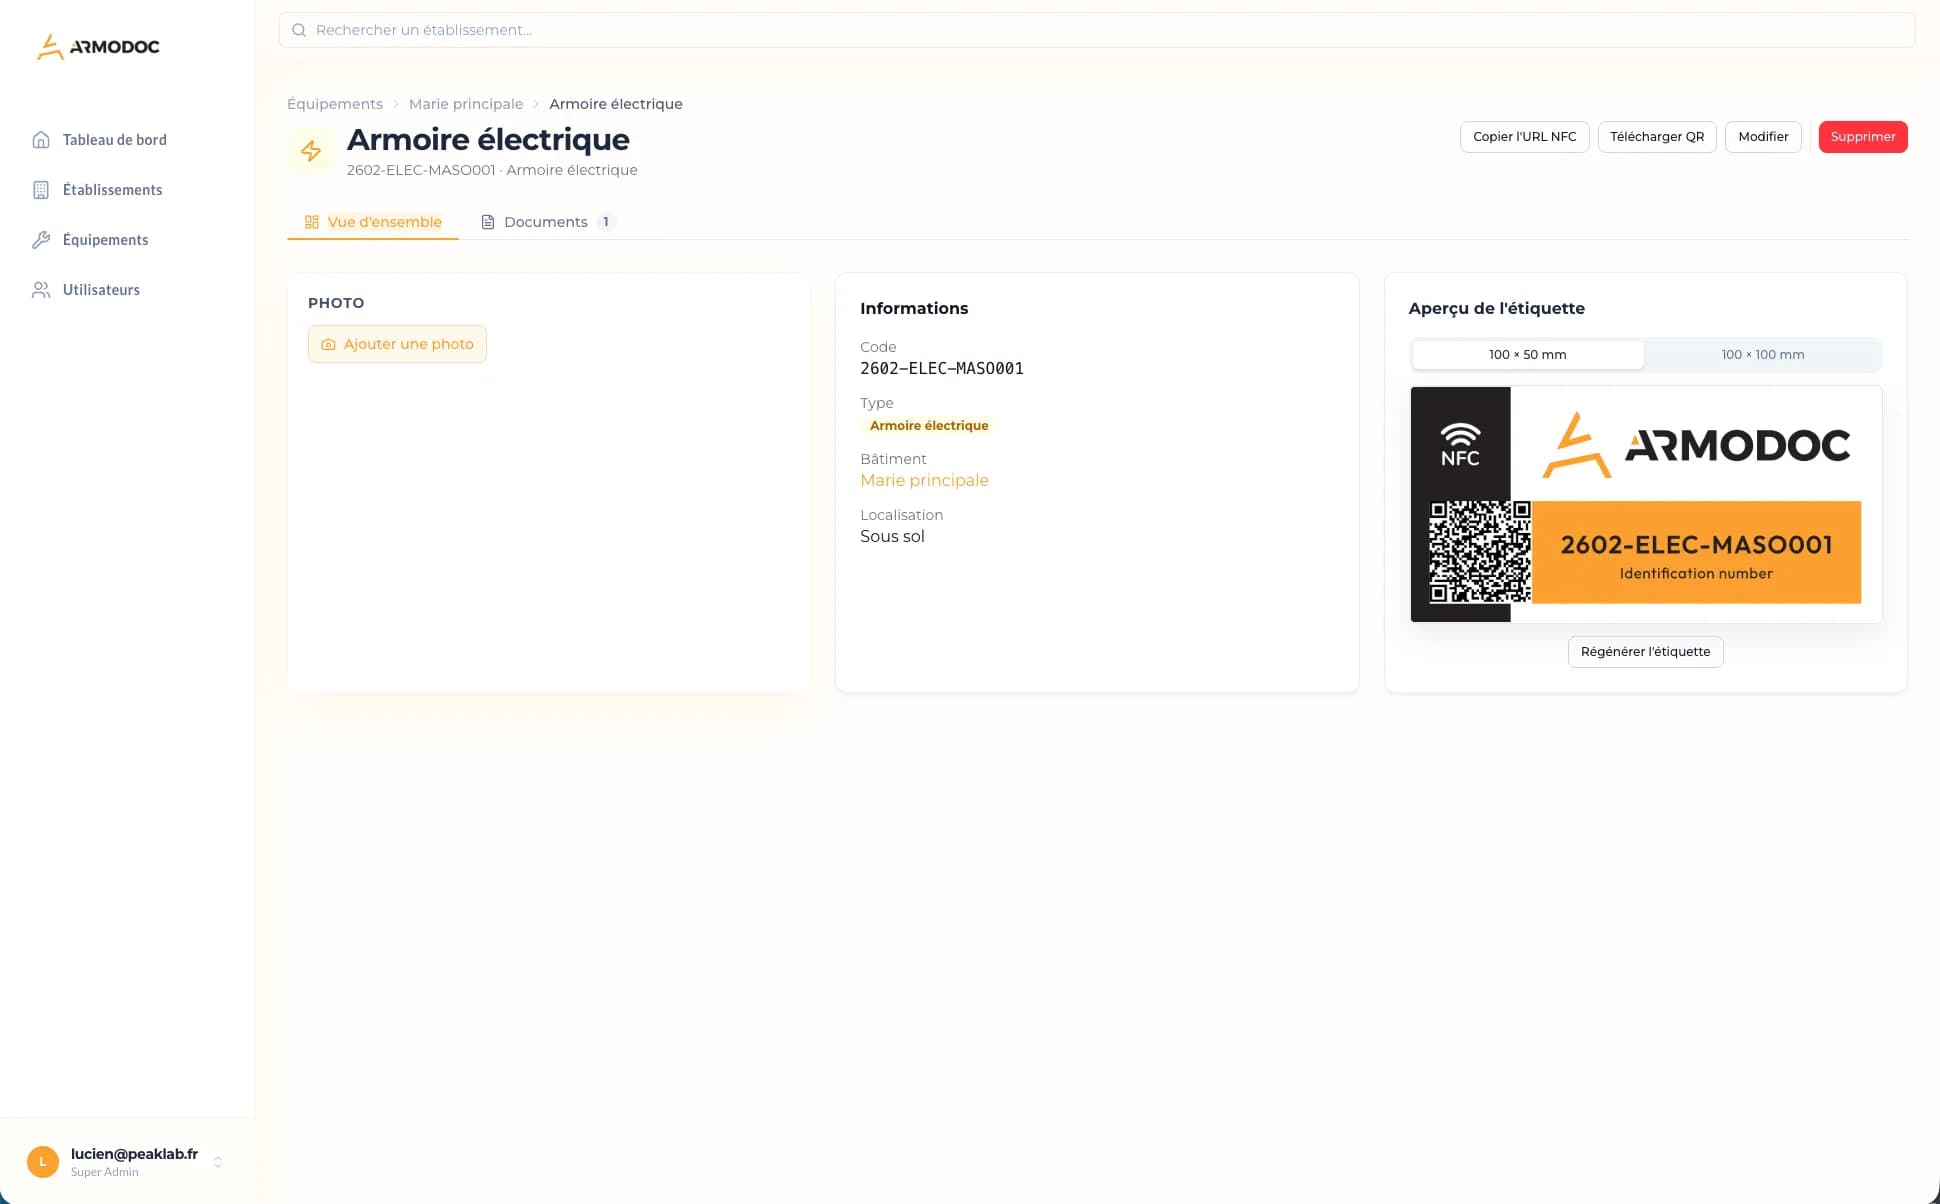Image resolution: width=1940 pixels, height=1204 pixels.
Task: Click the Ajouter une photo button
Action: (x=397, y=344)
